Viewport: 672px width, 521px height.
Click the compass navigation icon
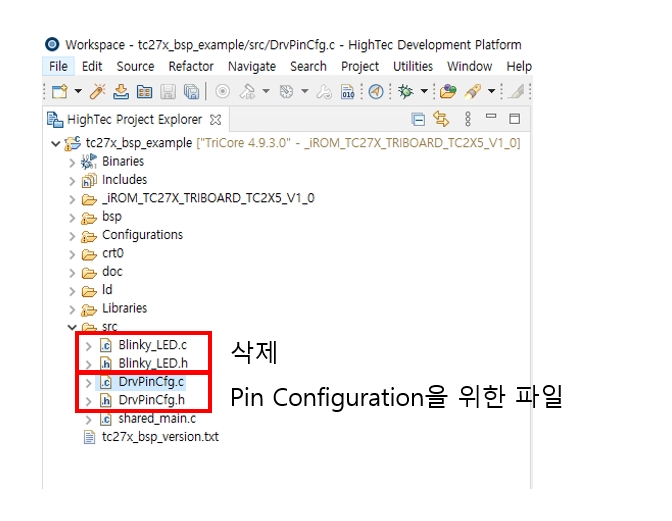(x=376, y=91)
